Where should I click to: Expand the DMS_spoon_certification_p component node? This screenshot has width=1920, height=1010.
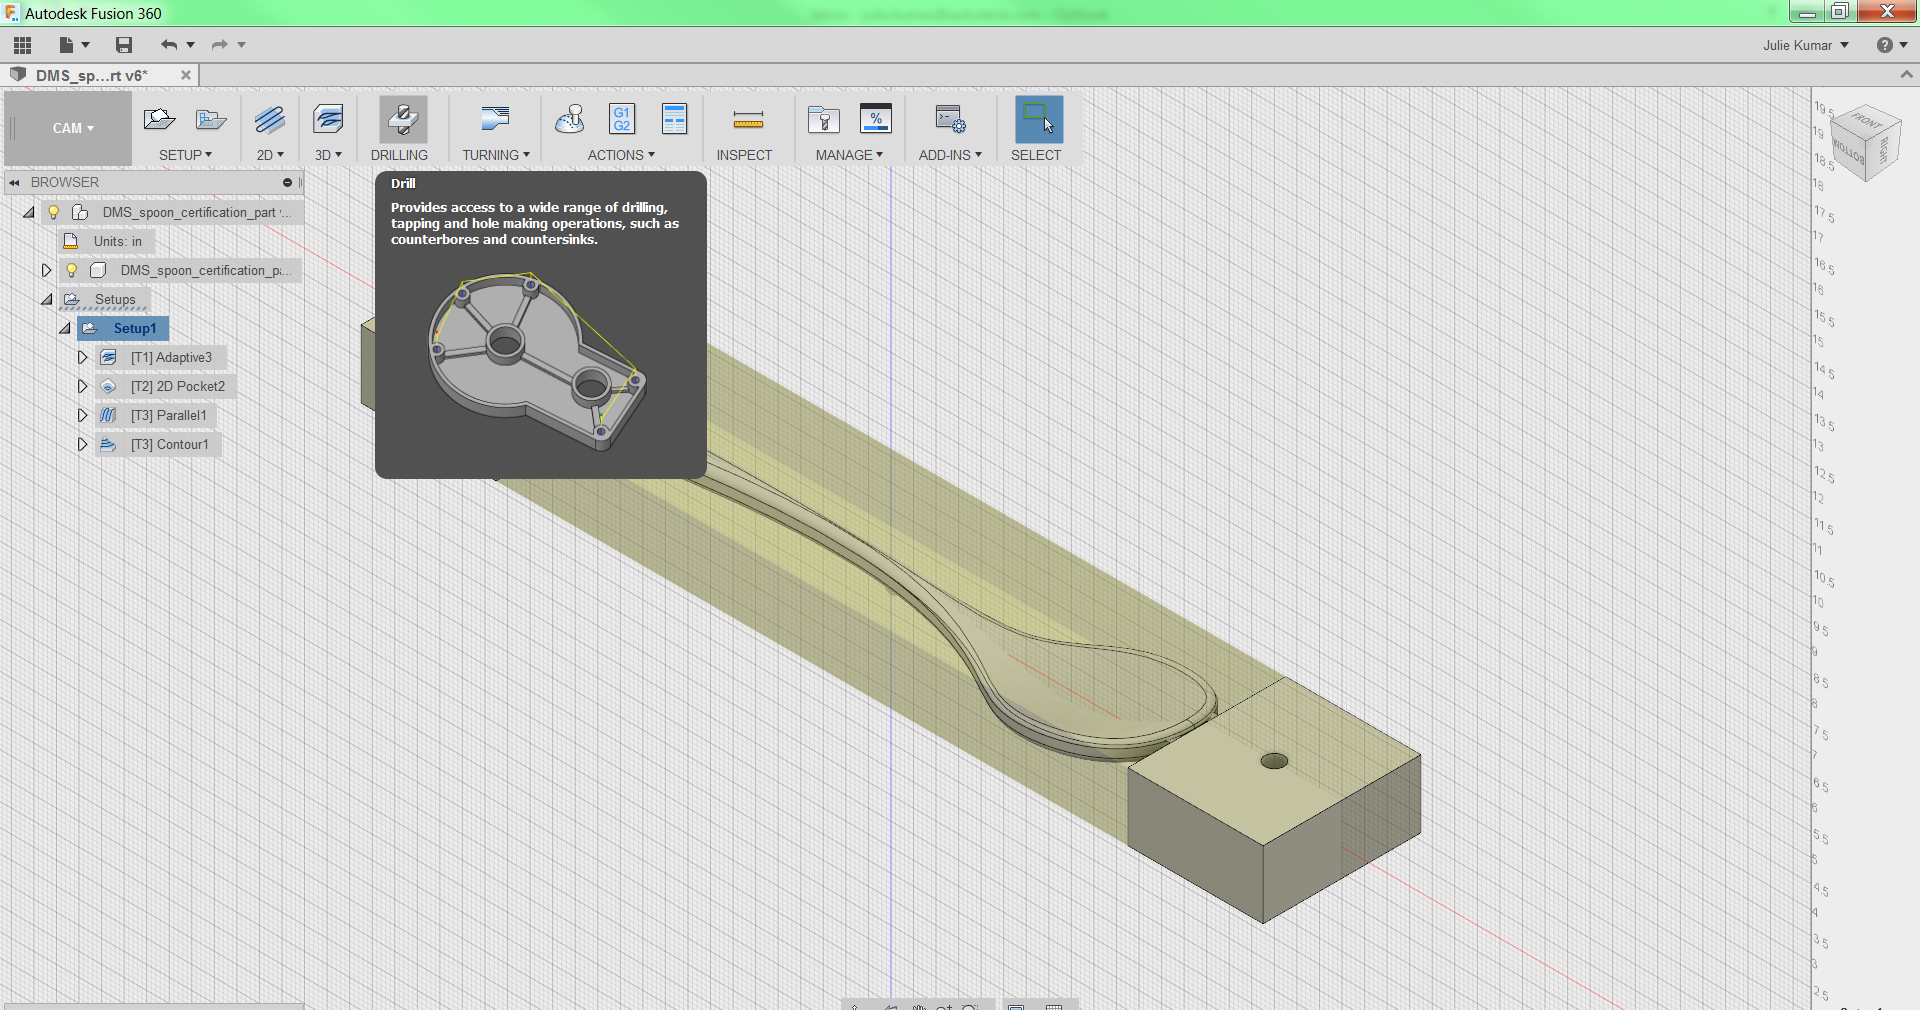coord(46,270)
